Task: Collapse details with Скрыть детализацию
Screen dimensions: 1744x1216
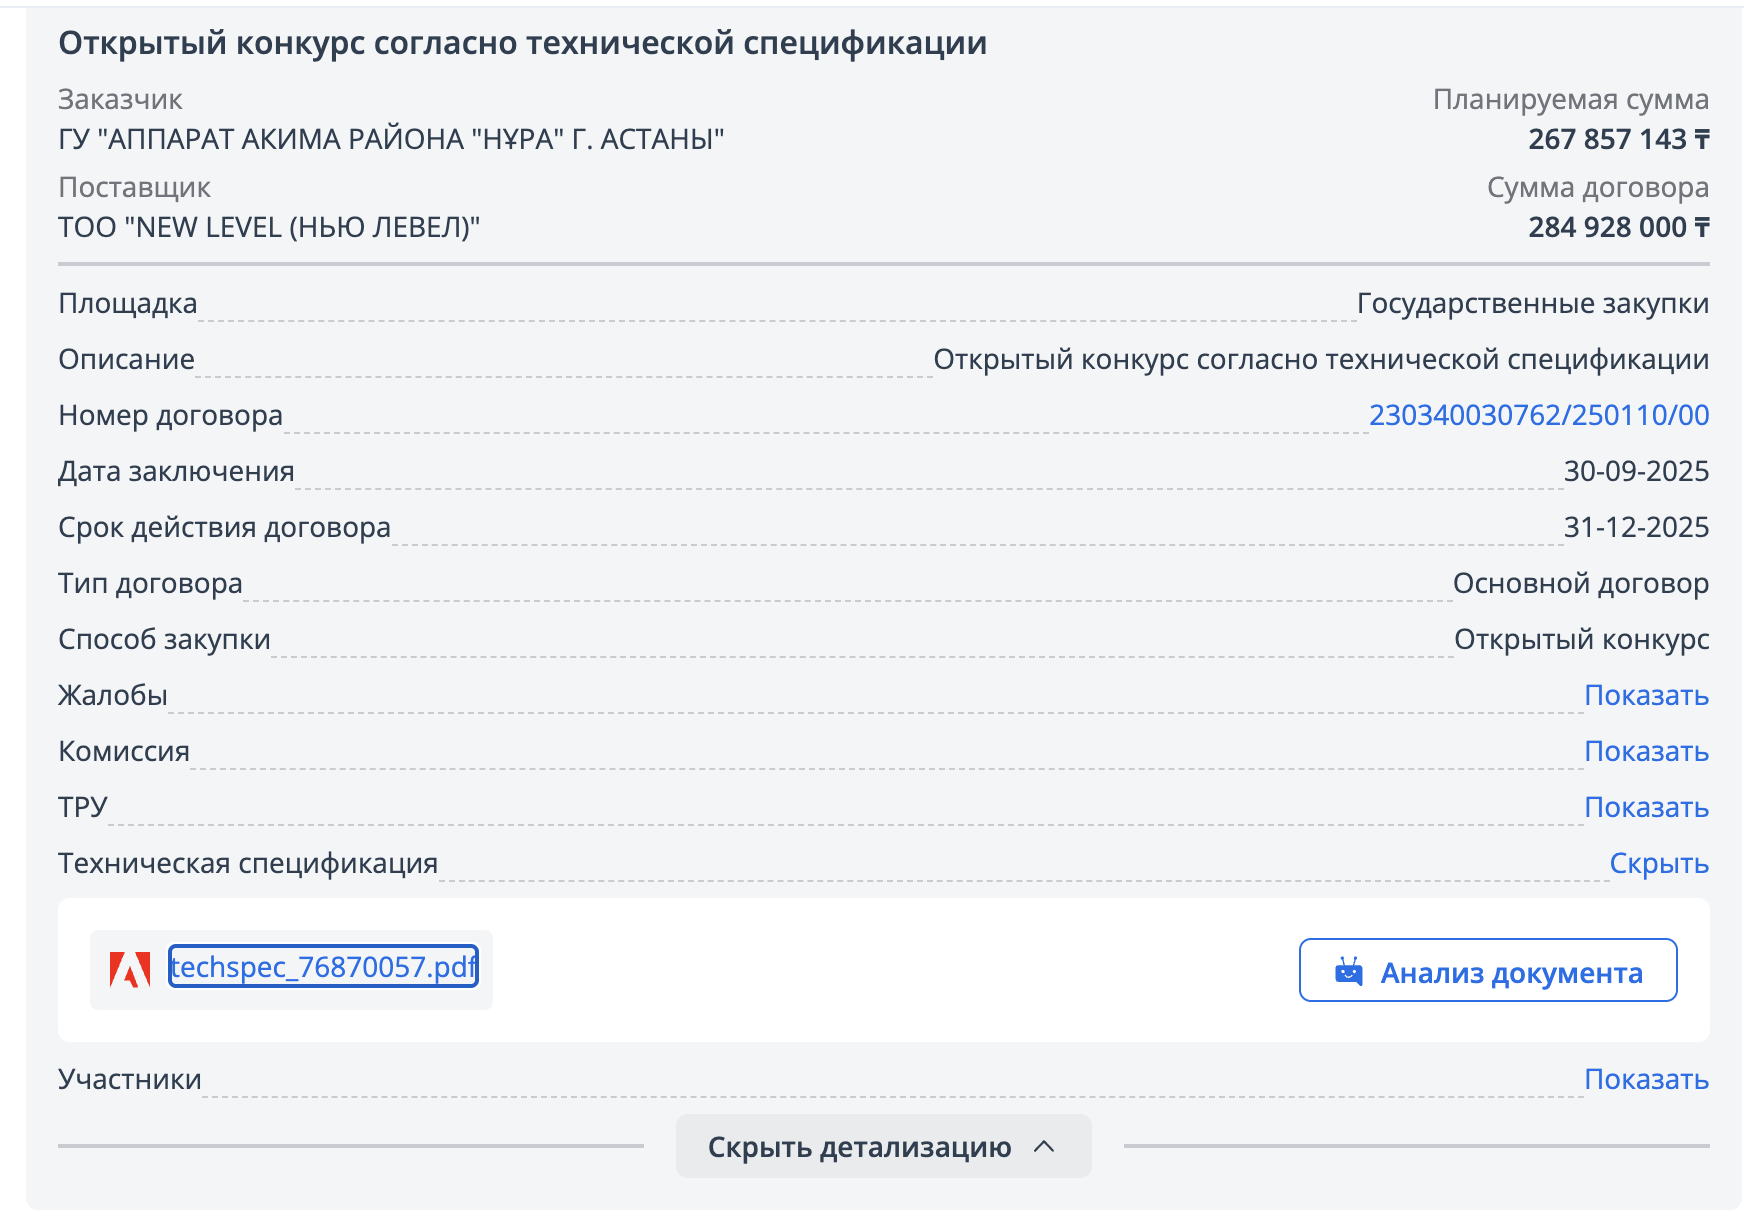Action: [x=860, y=1147]
